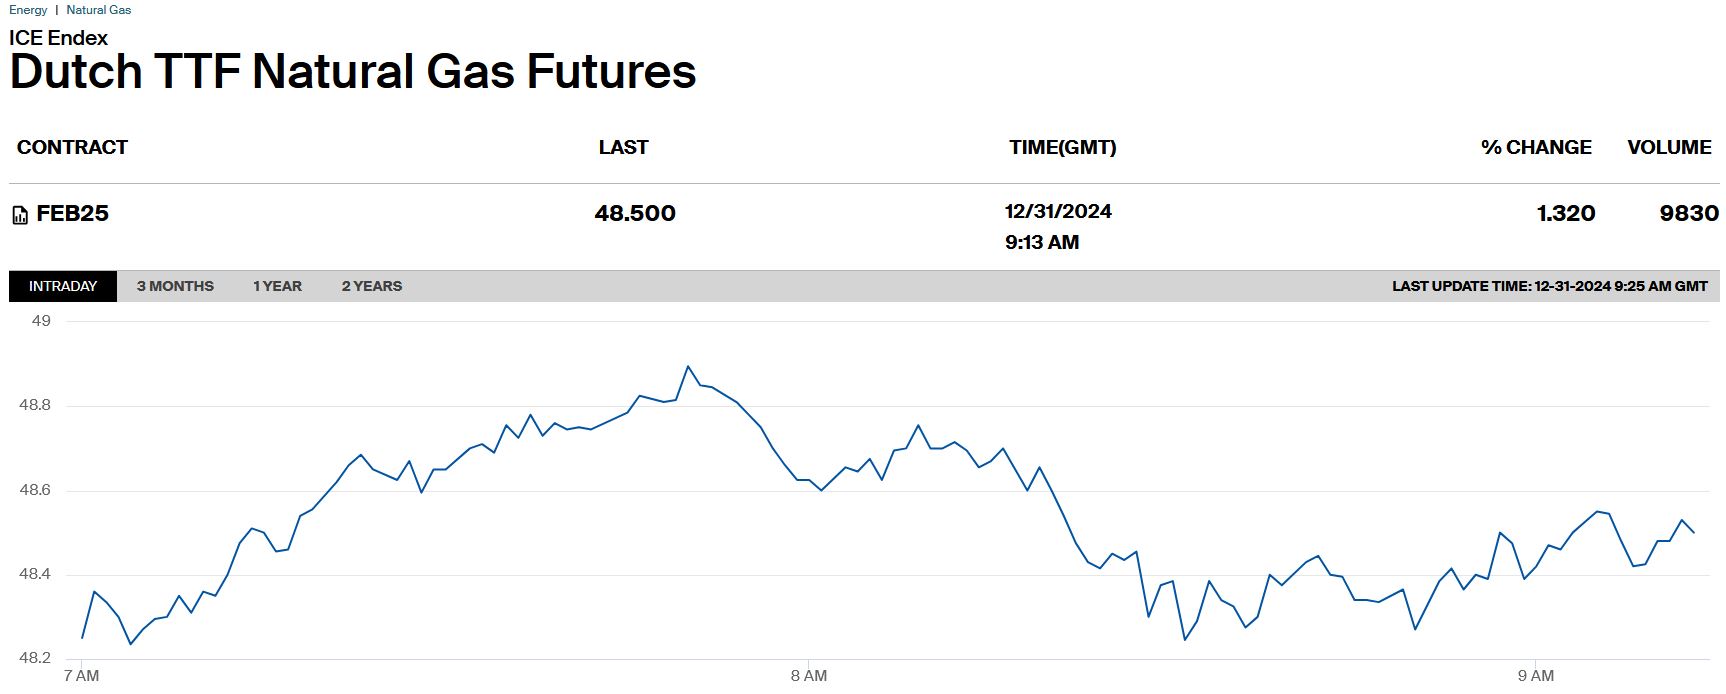
Task: Click the VOLUME column header
Action: pyautogui.click(x=1669, y=147)
